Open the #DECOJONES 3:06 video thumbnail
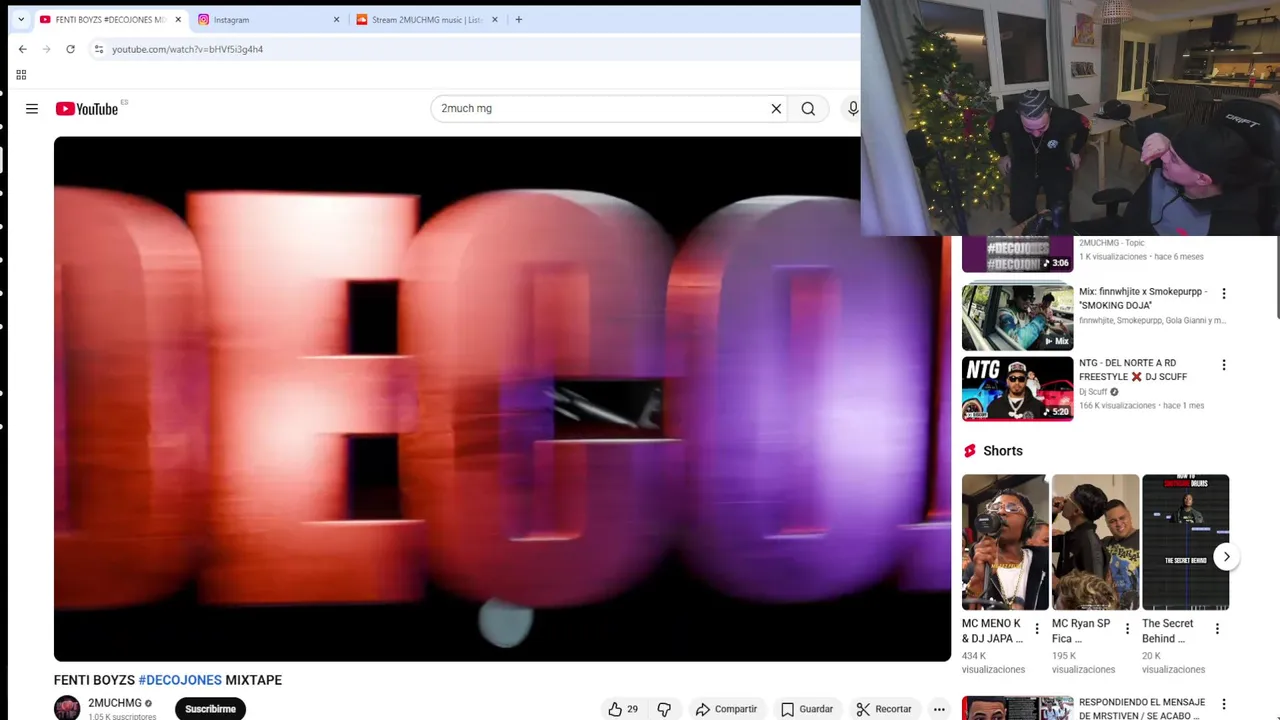1280x720 pixels. click(1017, 254)
